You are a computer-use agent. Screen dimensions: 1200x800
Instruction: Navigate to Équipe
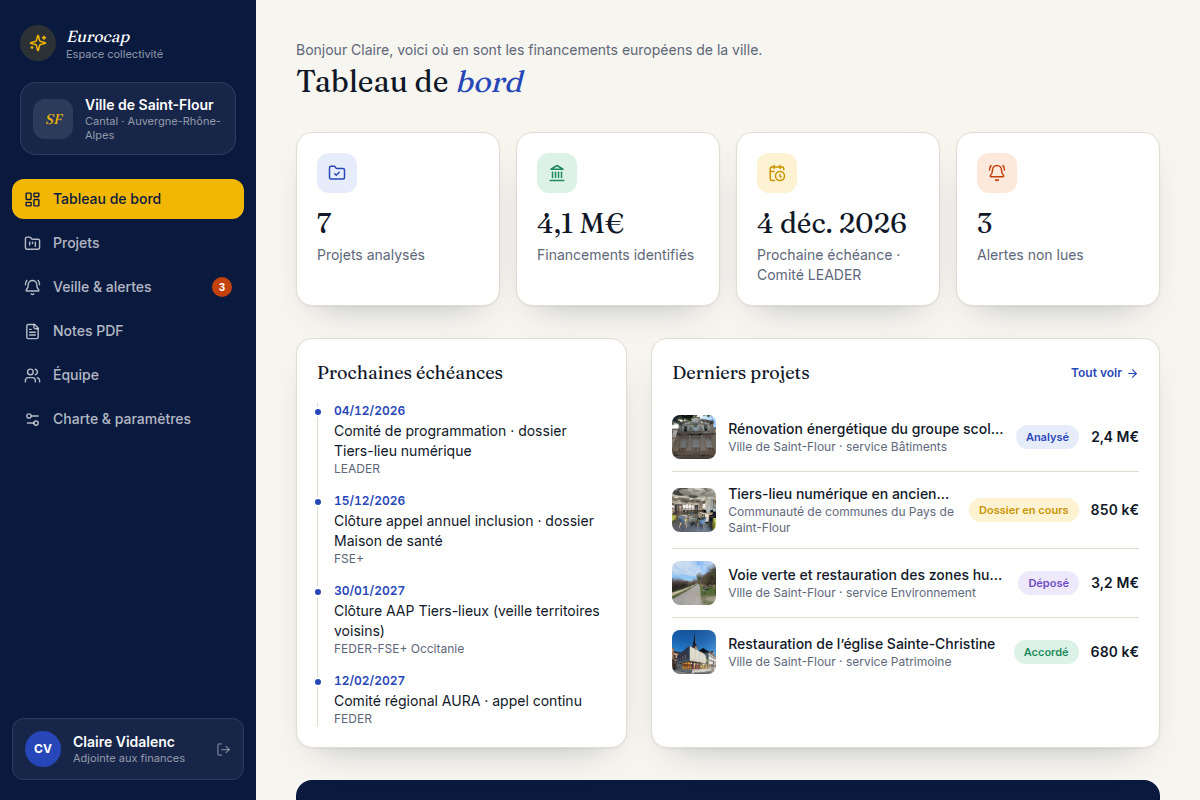pyautogui.click(x=128, y=375)
